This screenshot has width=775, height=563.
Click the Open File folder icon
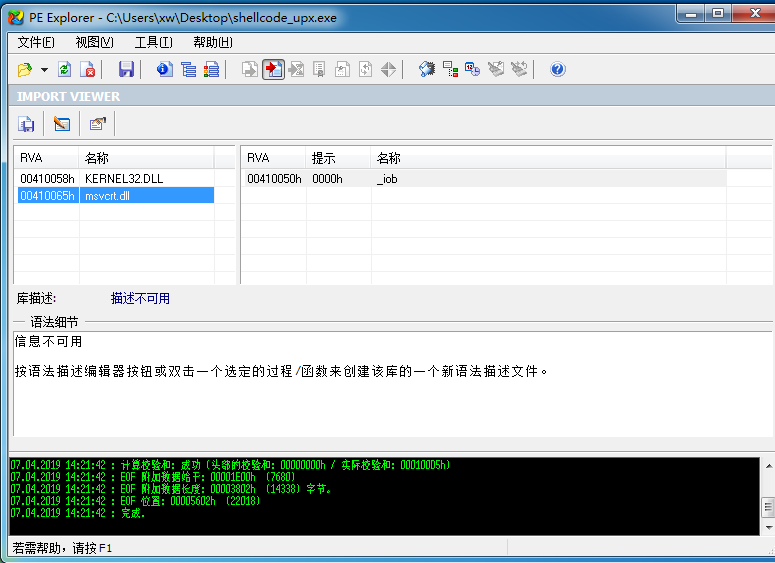tap(25, 70)
